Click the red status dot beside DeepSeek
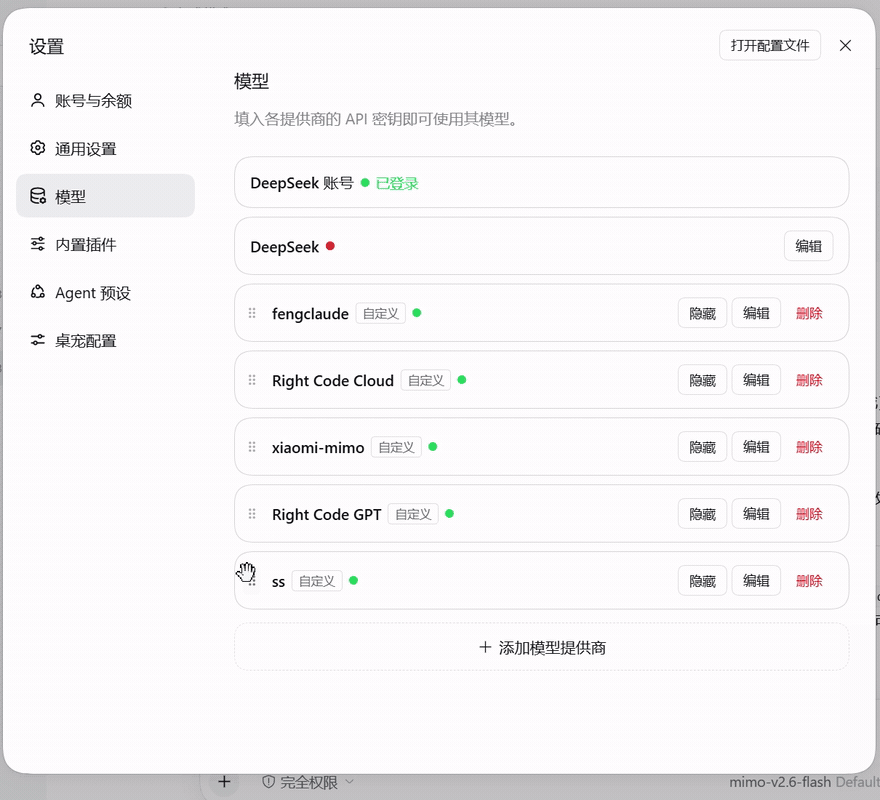Image resolution: width=880 pixels, height=800 pixels. pyautogui.click(x=330, y=246)
